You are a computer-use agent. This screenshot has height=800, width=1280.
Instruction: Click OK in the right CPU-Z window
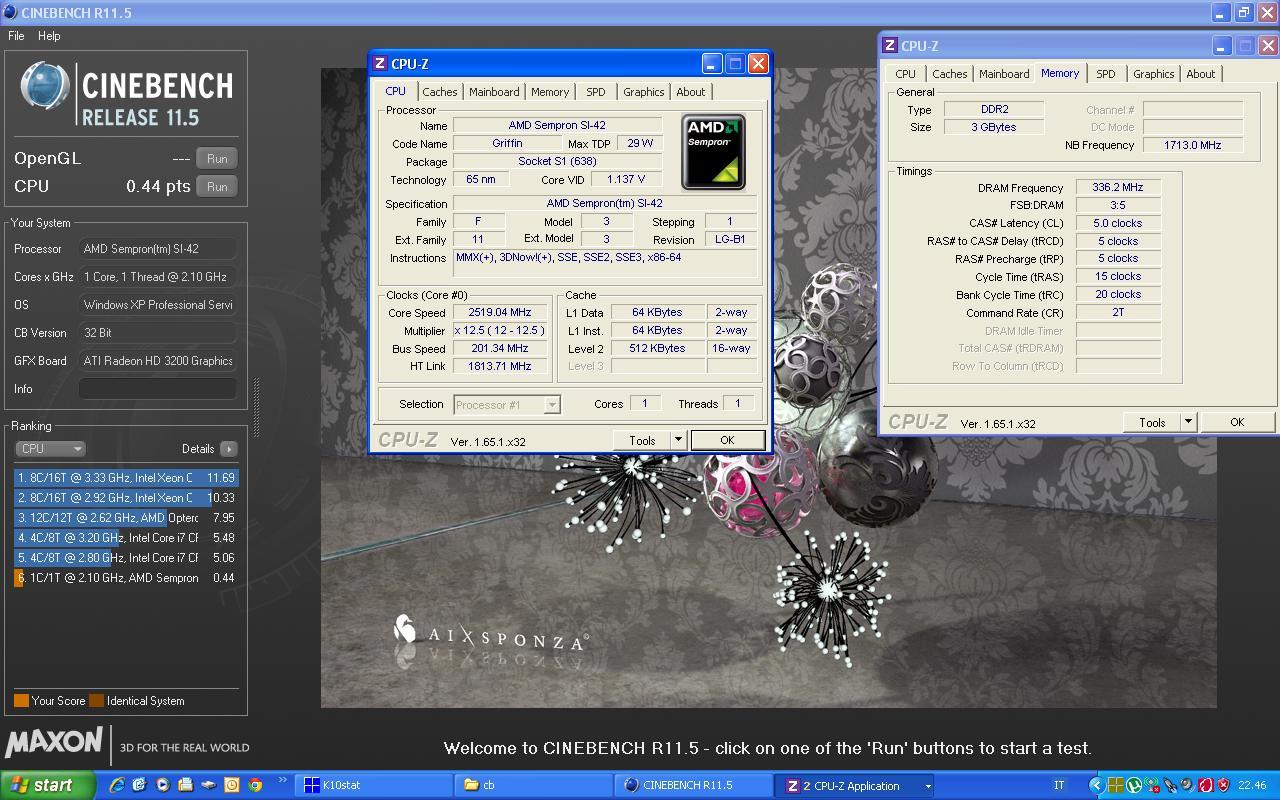point(1237,422)
